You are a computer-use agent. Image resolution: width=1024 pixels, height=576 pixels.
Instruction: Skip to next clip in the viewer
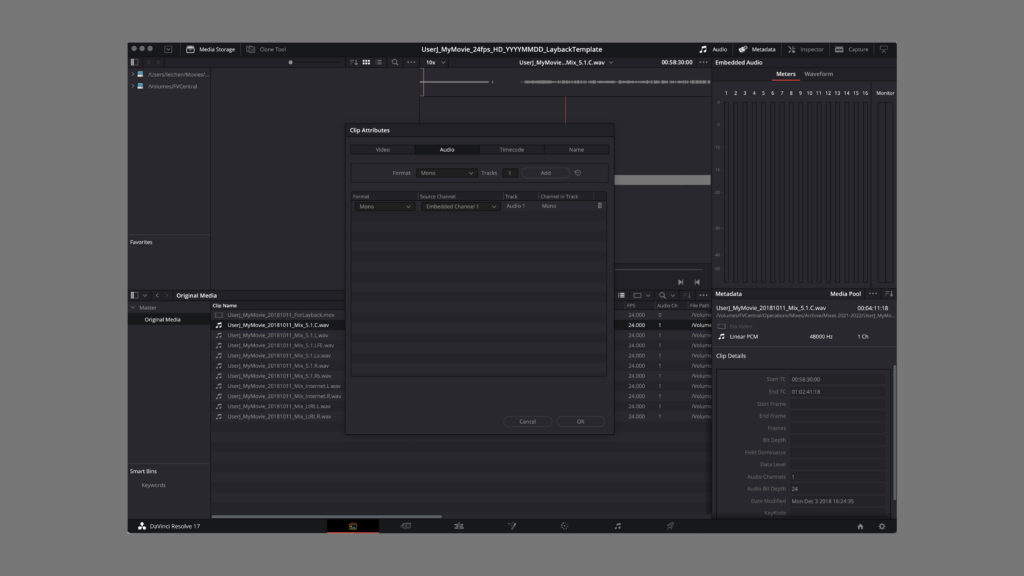(680, 282)
